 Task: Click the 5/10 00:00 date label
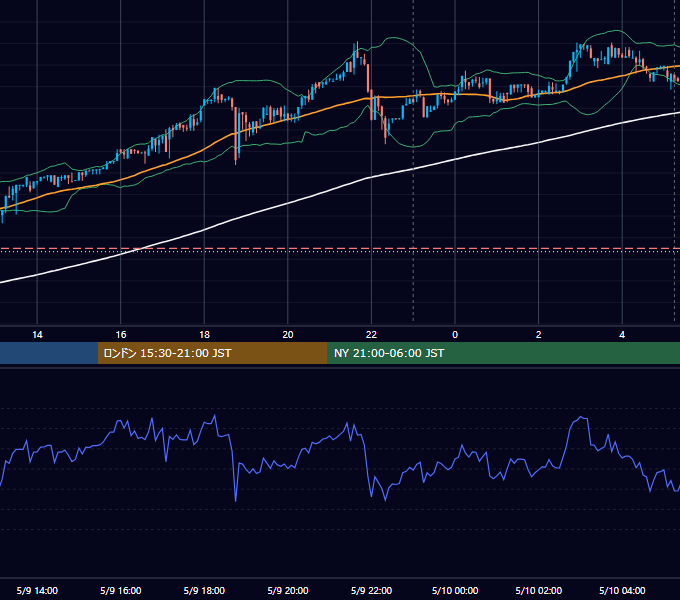tap(455, 590)
